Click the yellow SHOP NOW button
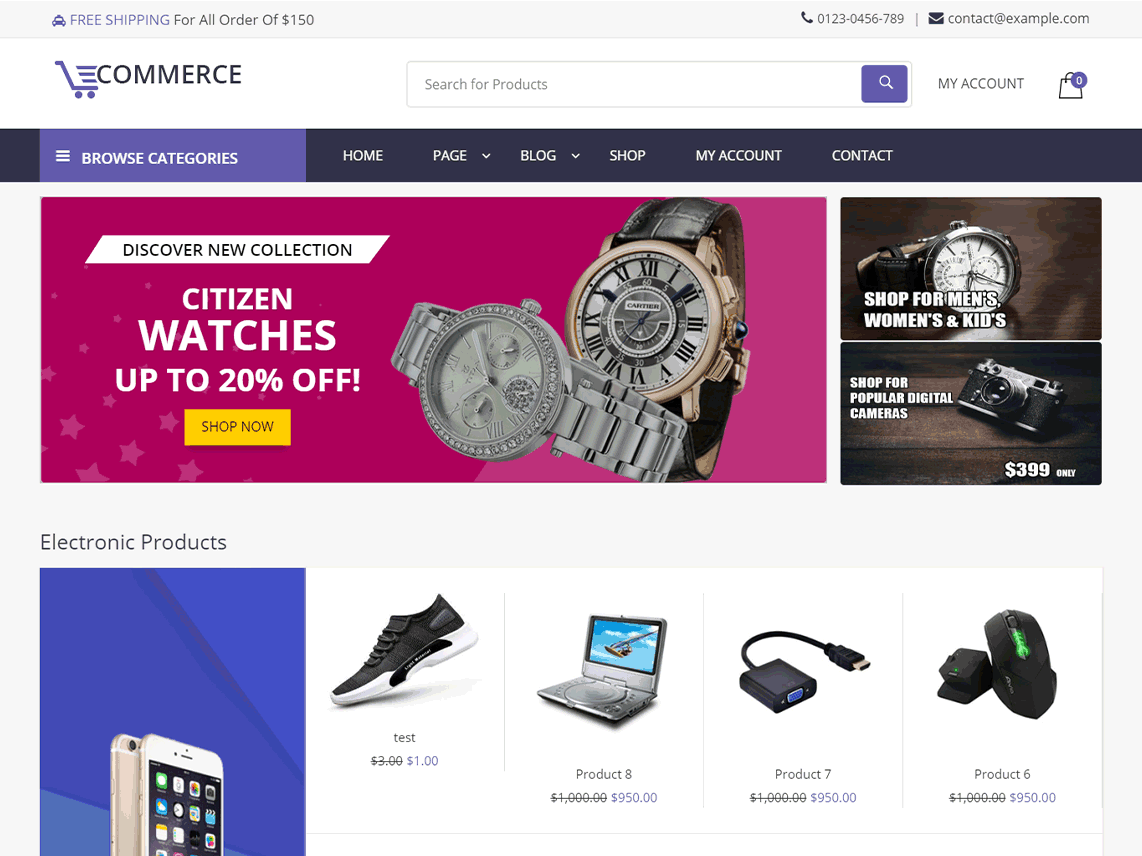This screenshot has height=856, width=1142. click(237, 427)
